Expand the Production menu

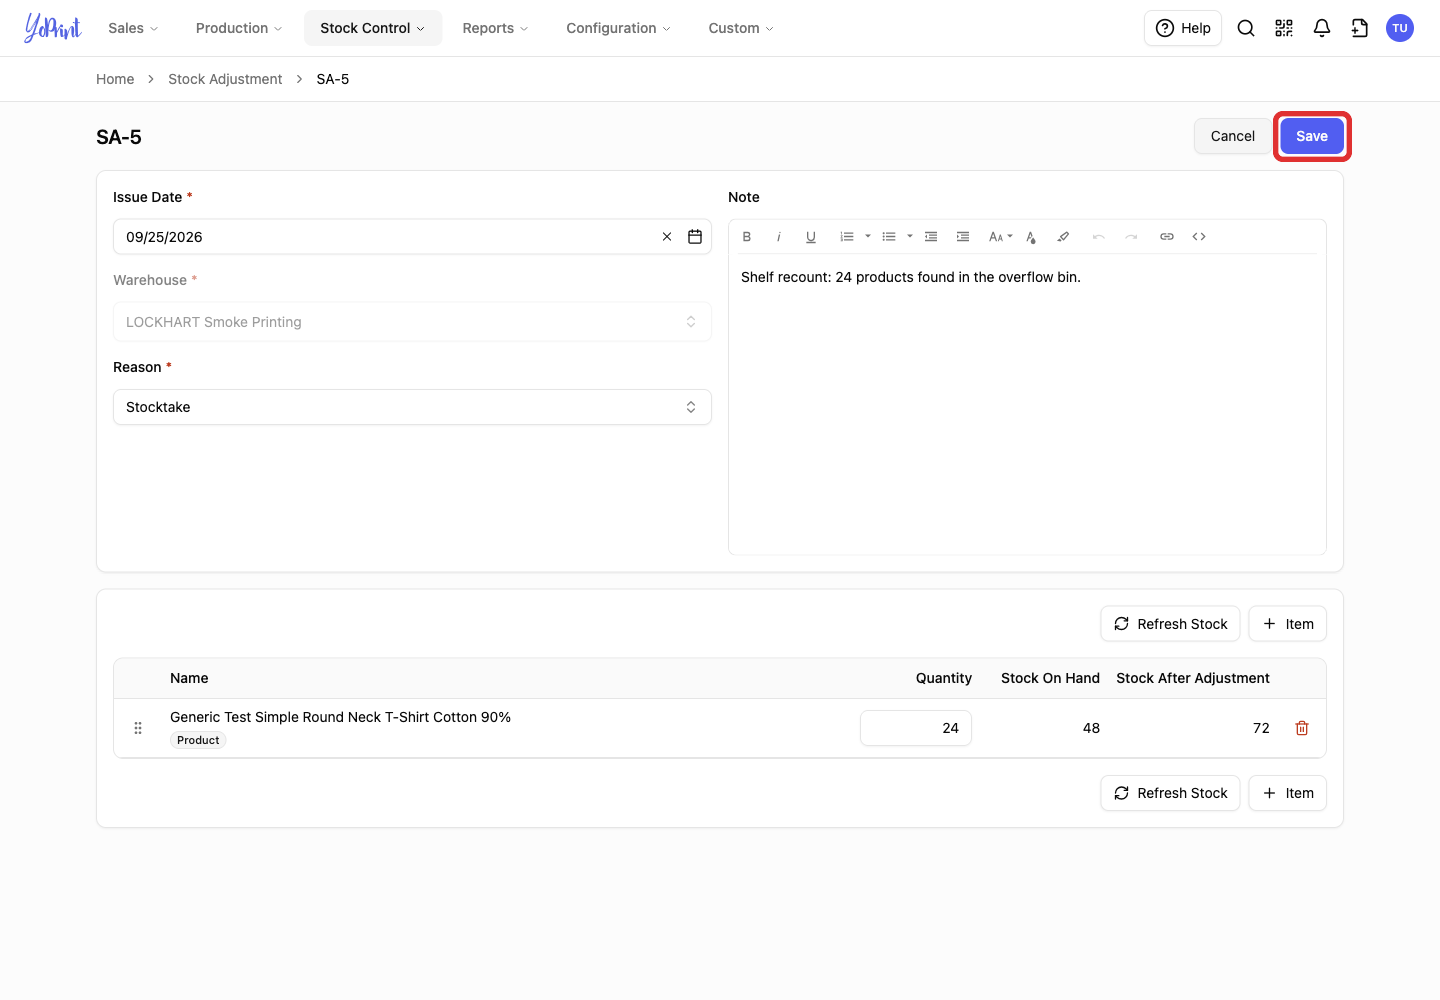click(x=239, y=28)
